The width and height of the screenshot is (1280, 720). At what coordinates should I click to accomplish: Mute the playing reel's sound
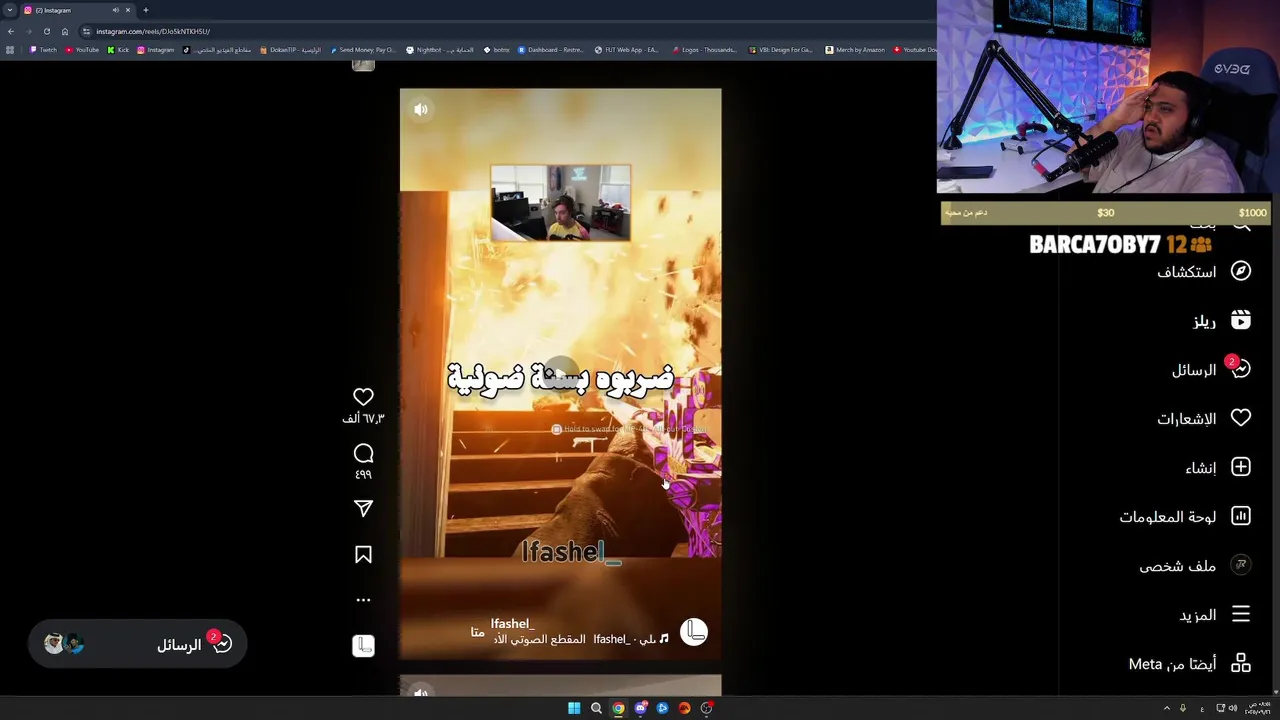pyautogui.click(x=421, y=109)
